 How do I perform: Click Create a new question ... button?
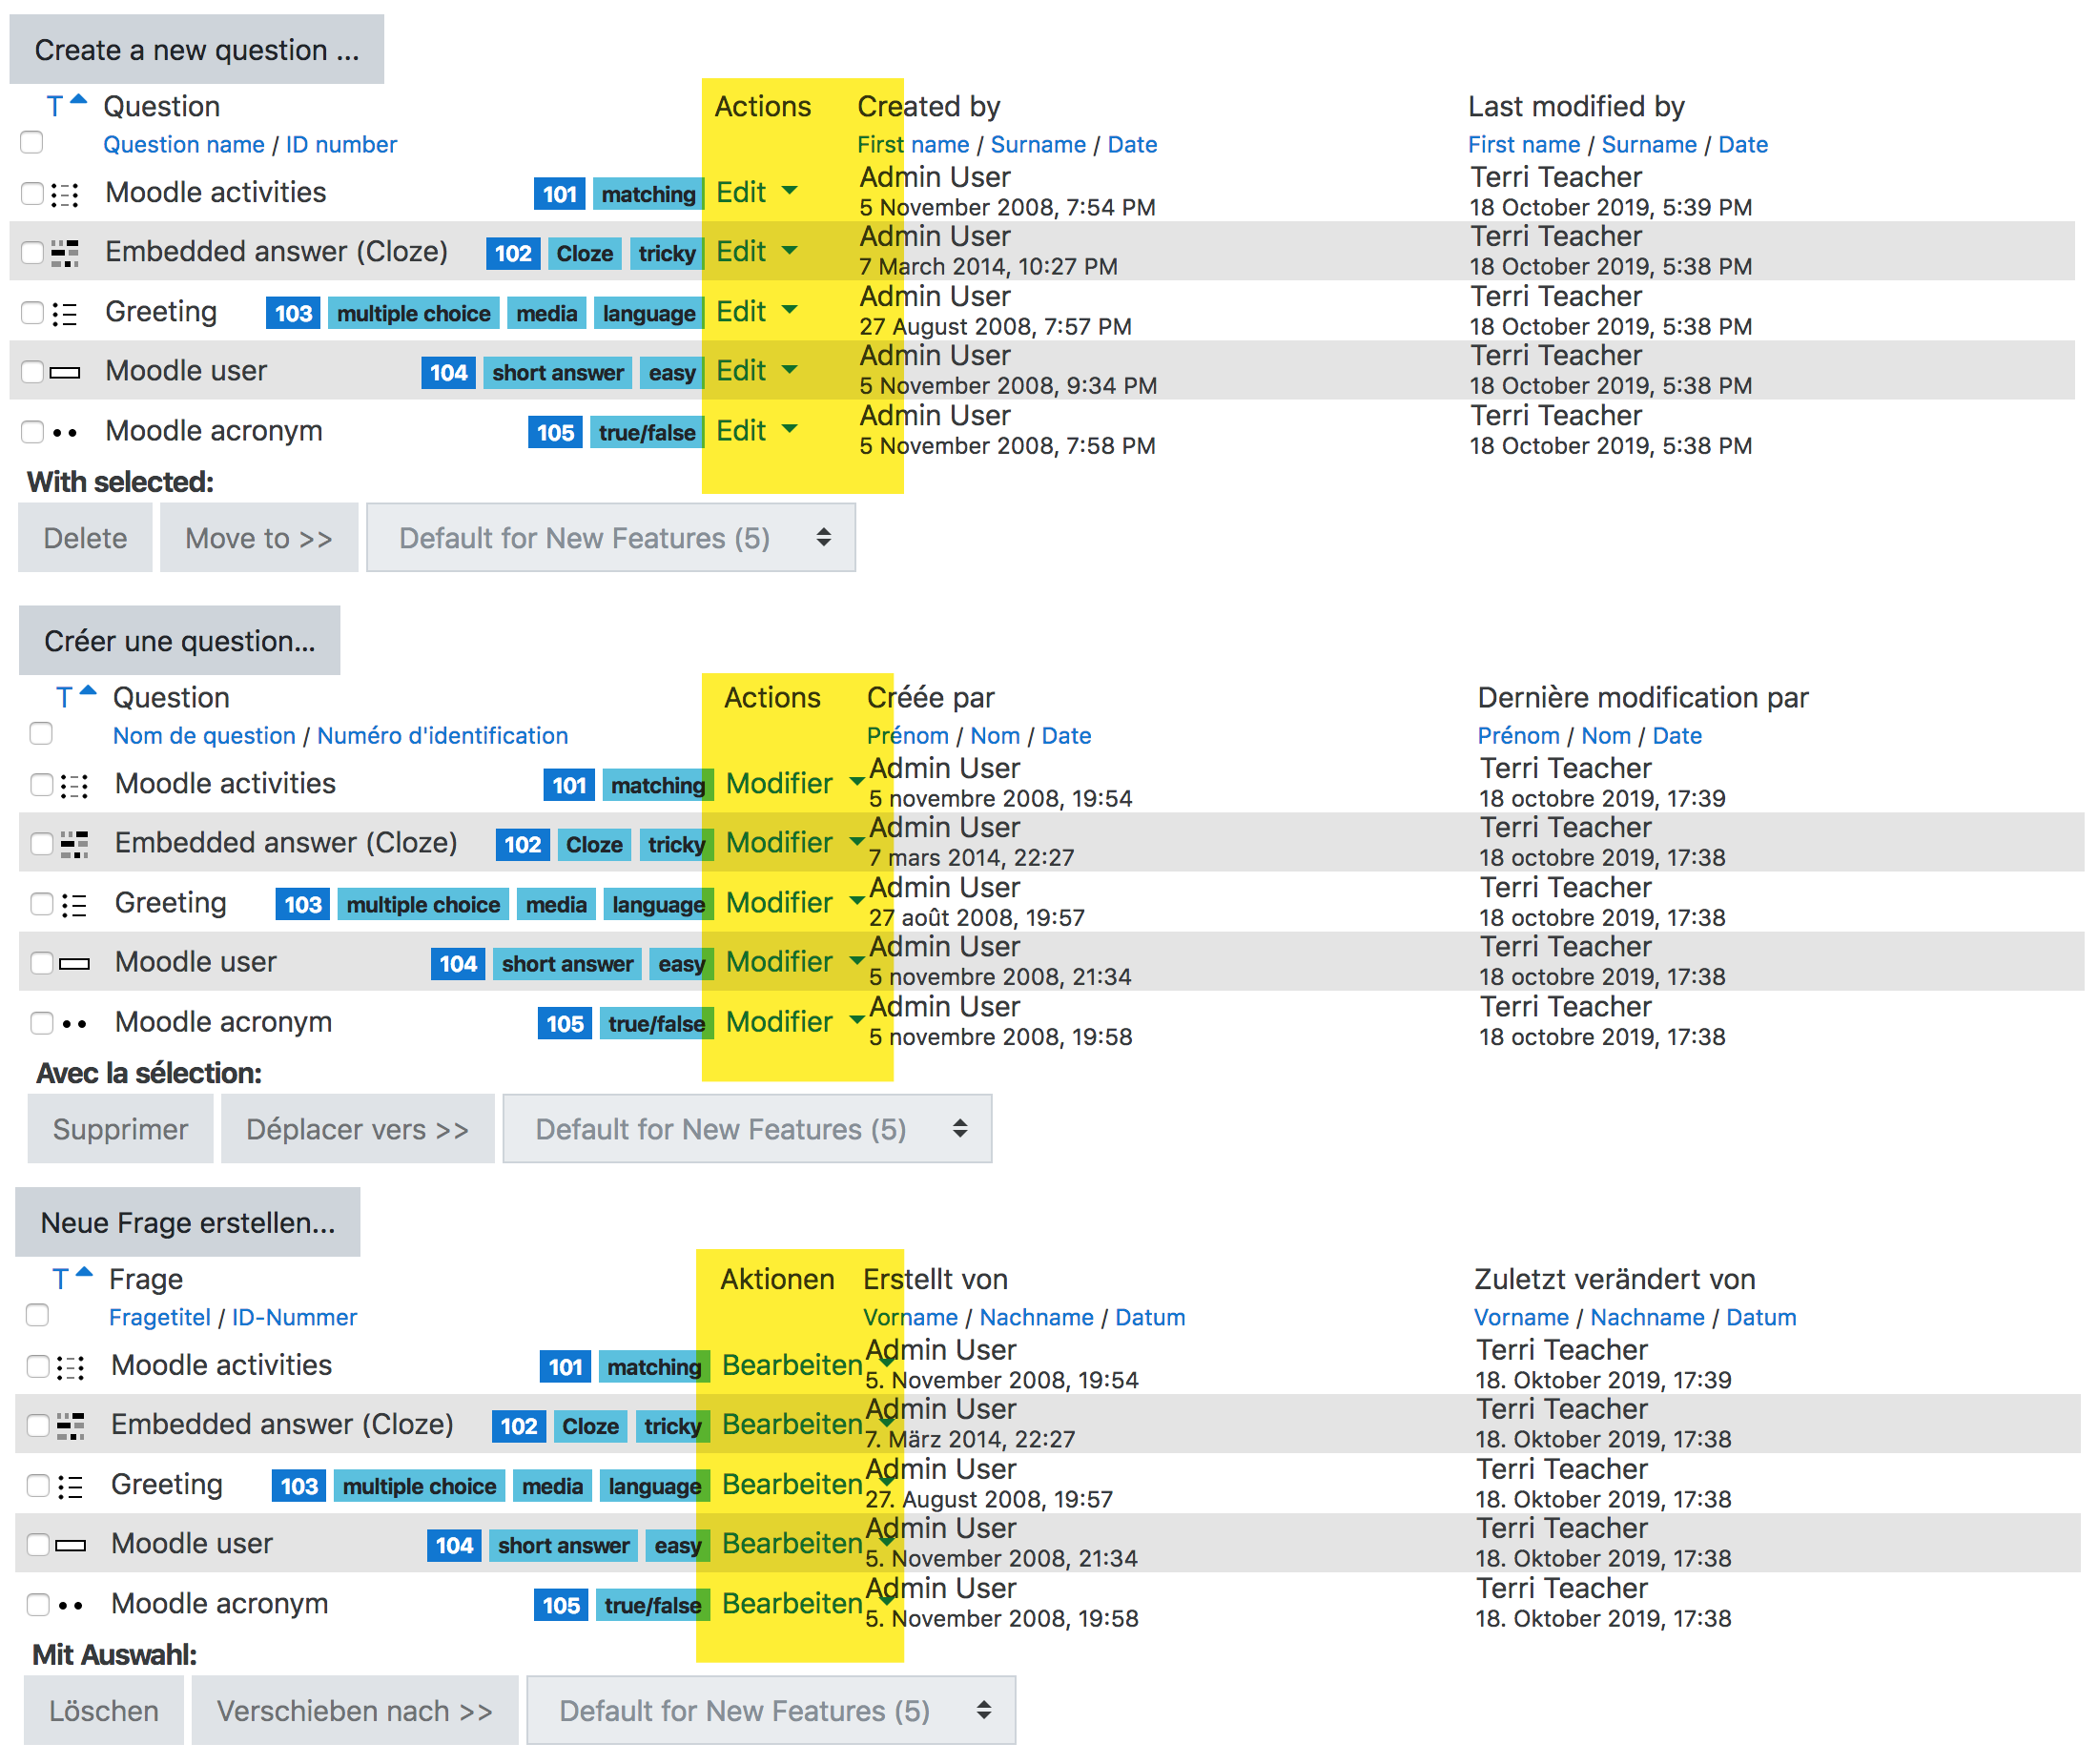(197, 49)
